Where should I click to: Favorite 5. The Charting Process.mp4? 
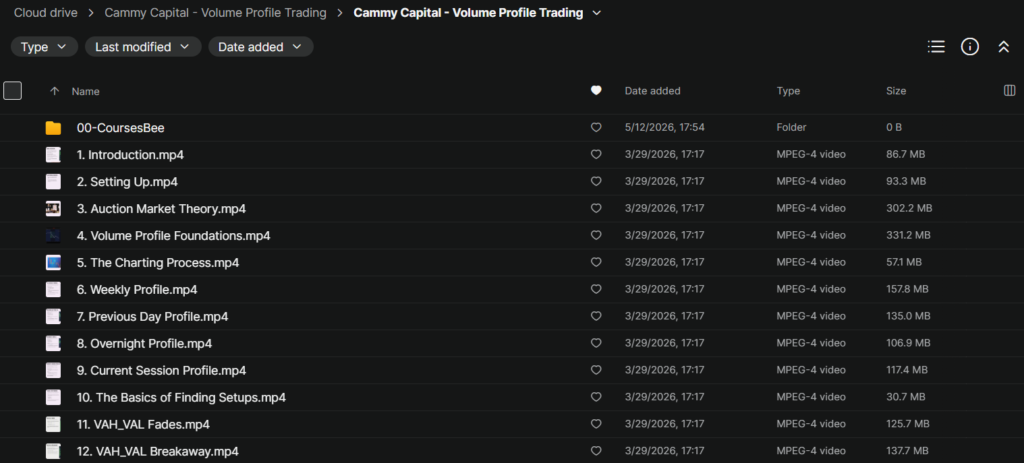[x=596, y=262]
